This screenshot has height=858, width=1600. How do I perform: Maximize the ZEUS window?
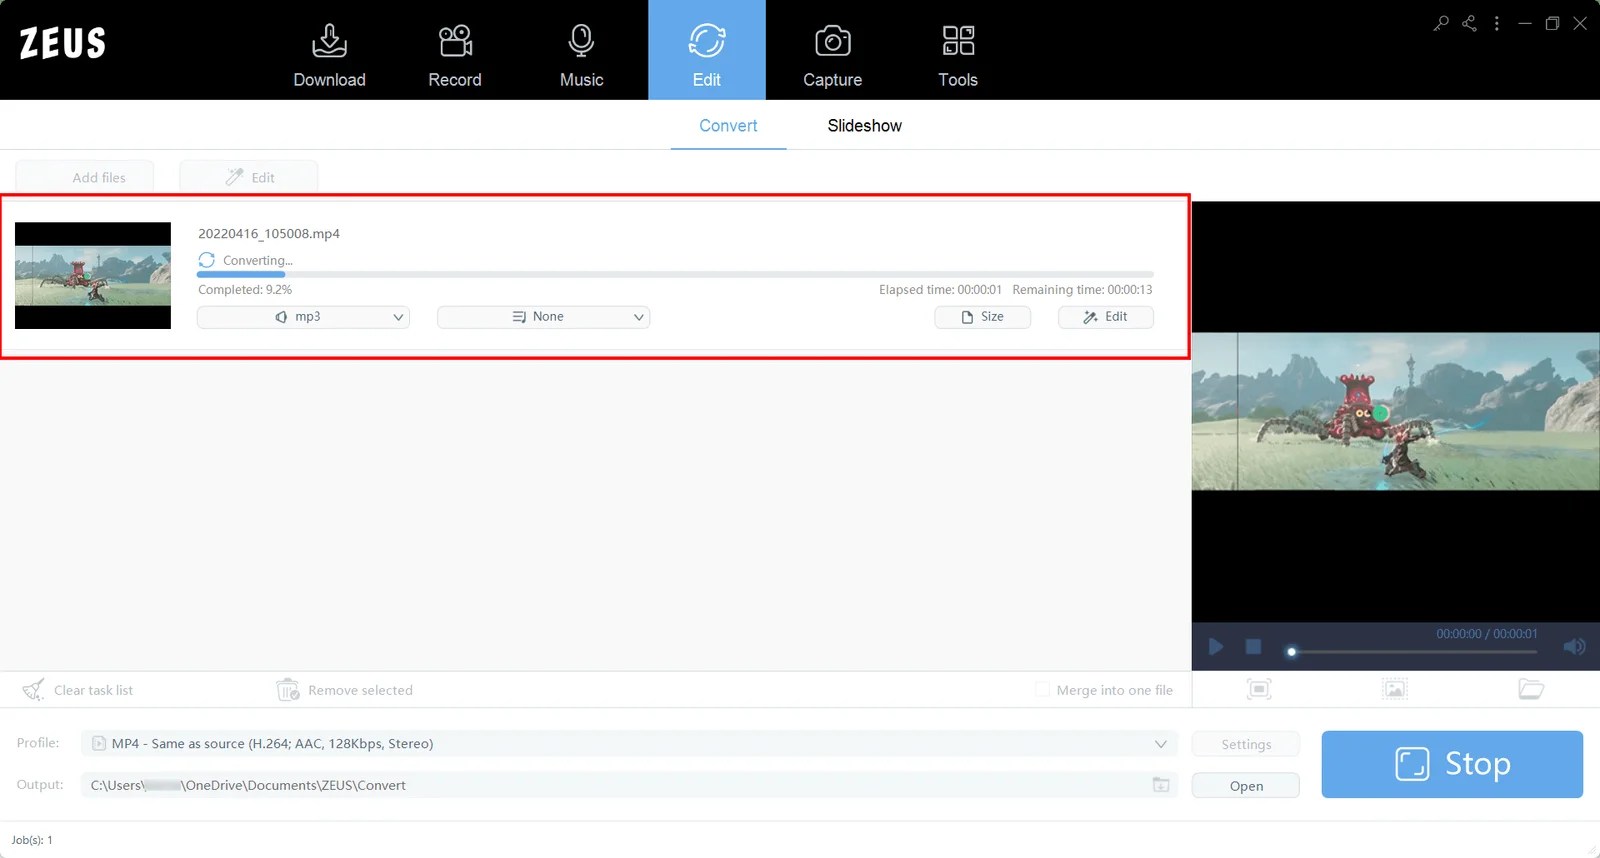tap(1552, 23)
